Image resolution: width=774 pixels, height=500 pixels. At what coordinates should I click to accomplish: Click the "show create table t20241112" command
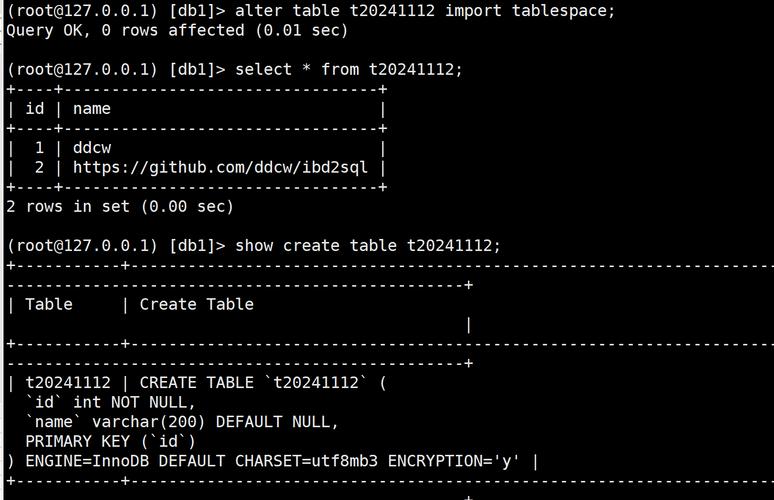pos(367,245)
